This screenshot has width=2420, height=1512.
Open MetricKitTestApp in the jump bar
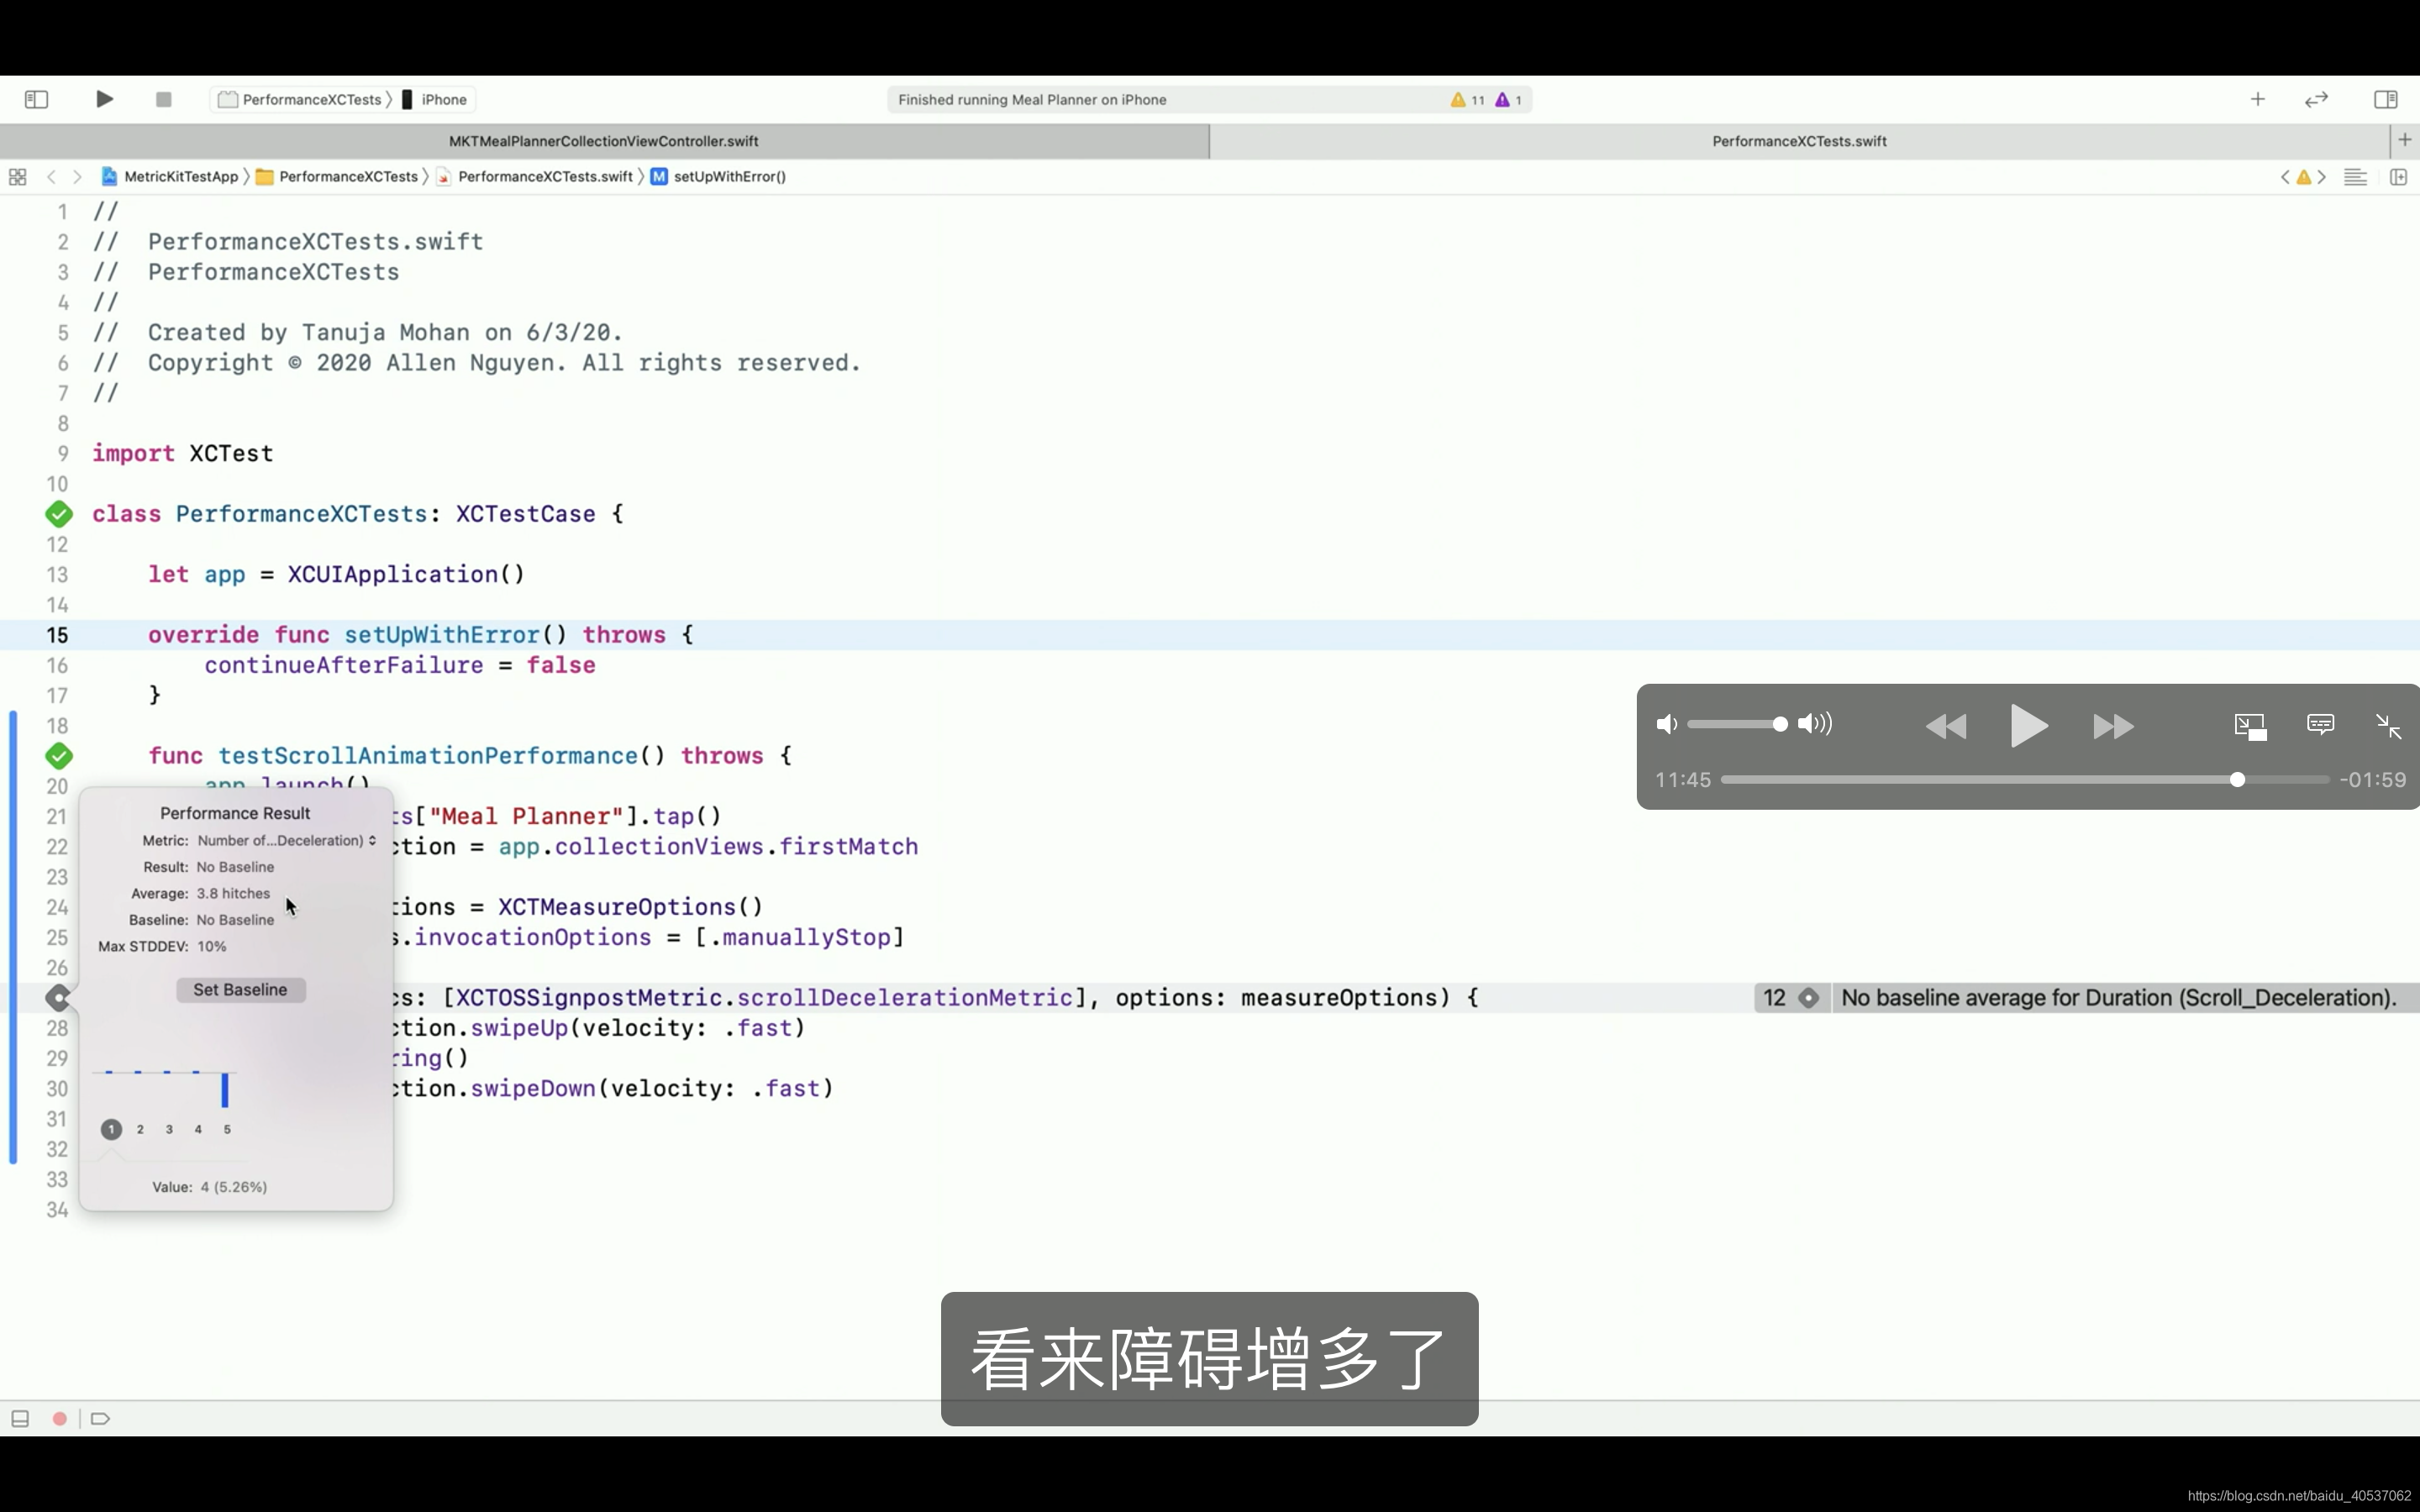(170, 177)
